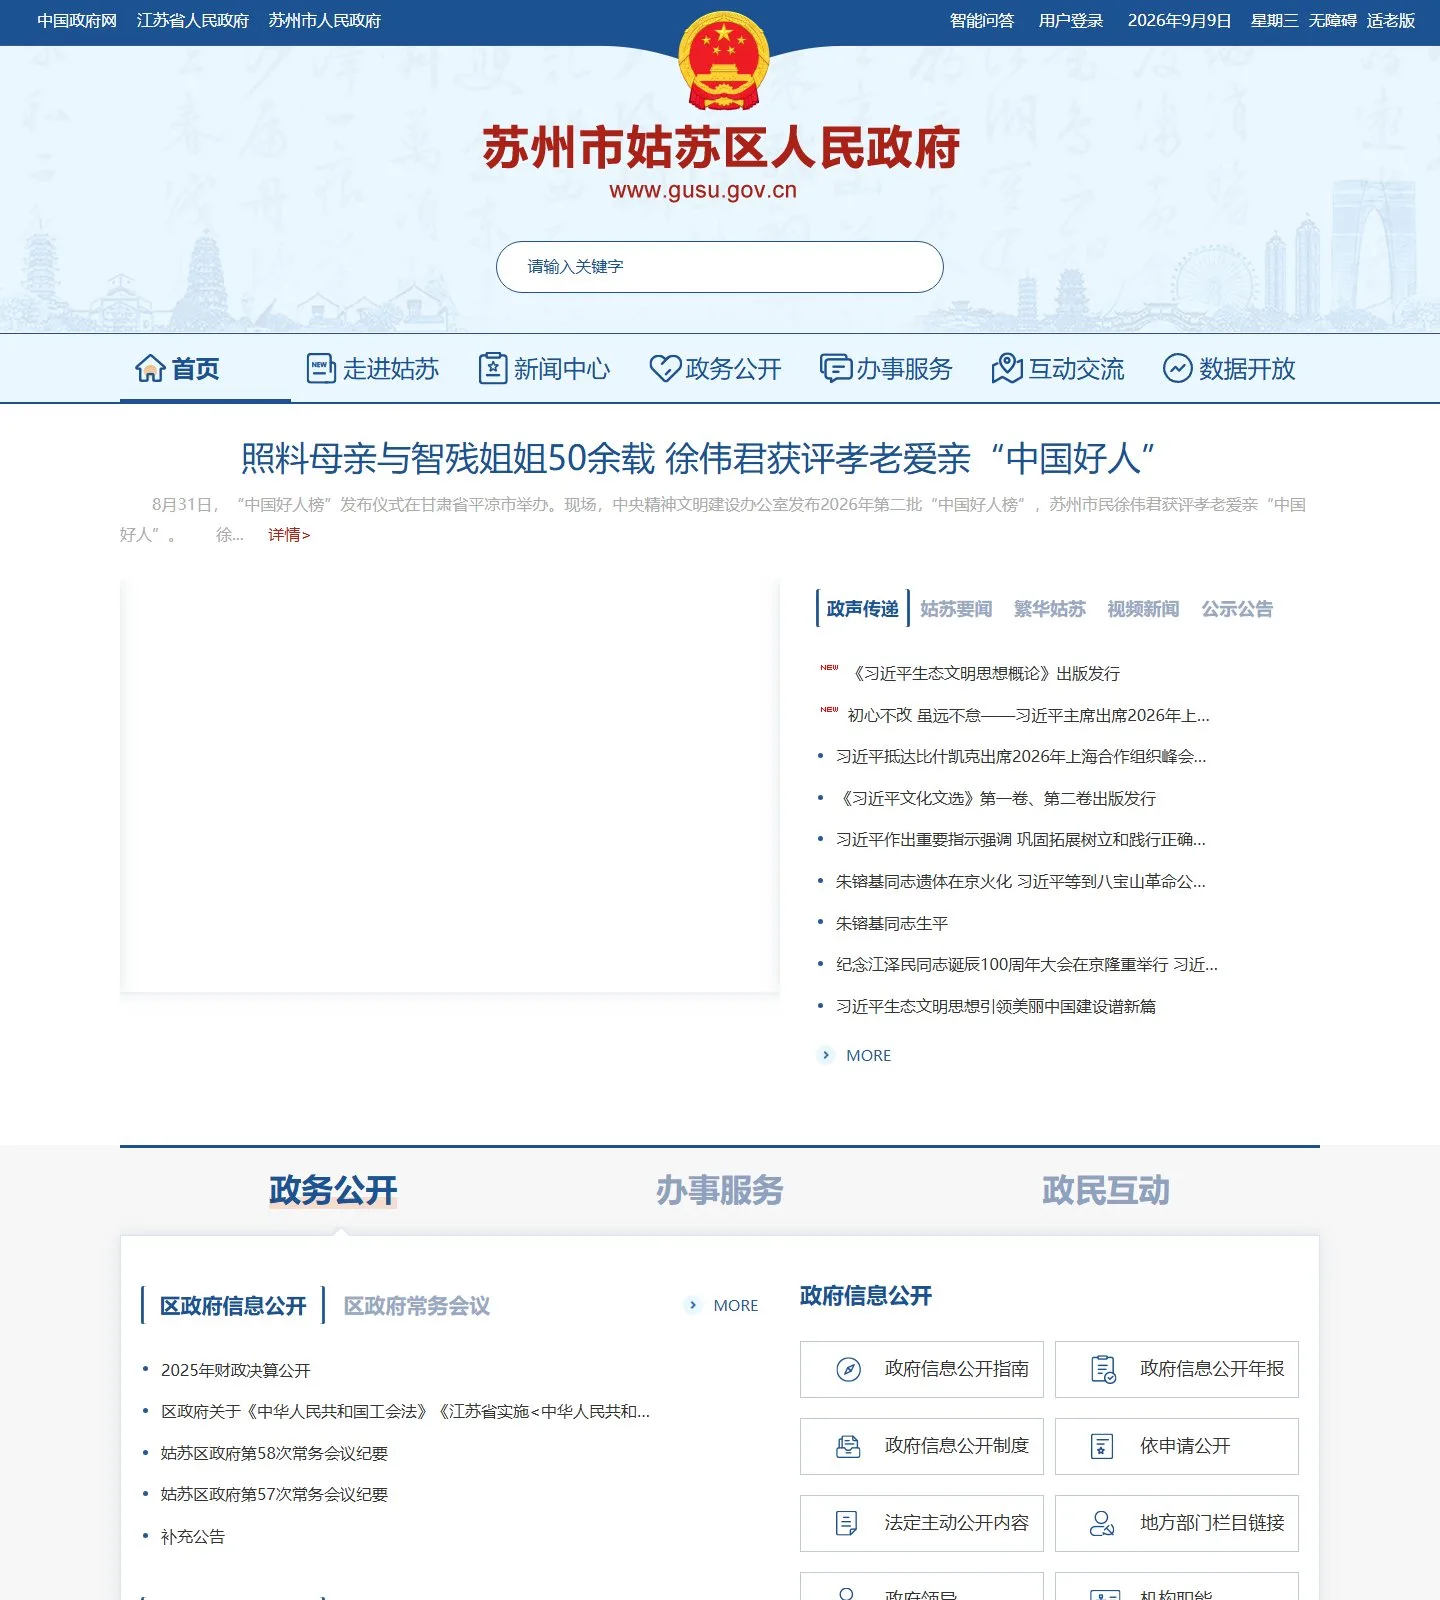Open 习近平抵达比什凯克 news item
1440x1600 pixels.
1021,757
